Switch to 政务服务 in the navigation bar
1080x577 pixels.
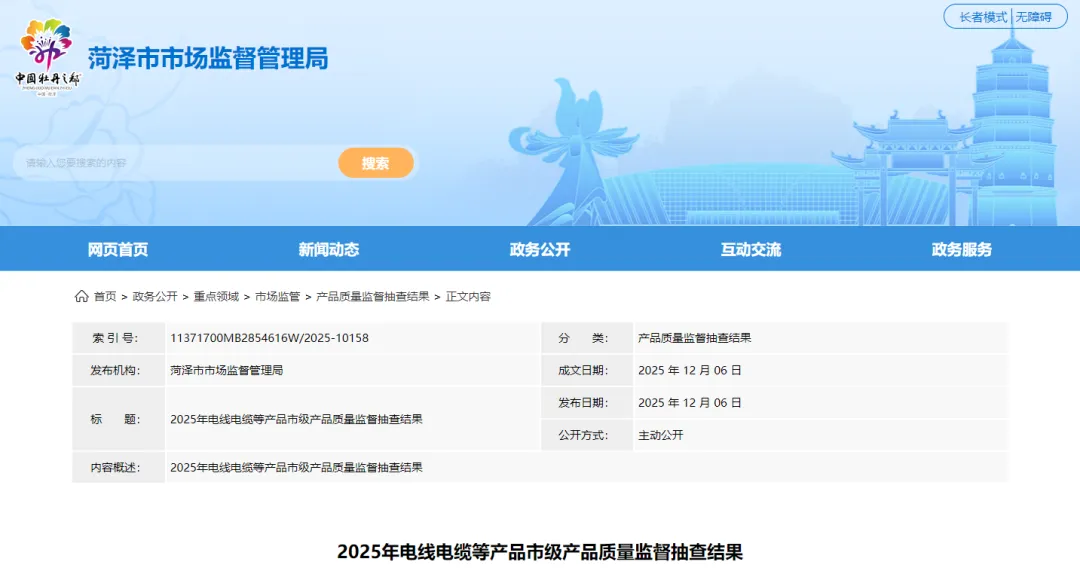962,249
